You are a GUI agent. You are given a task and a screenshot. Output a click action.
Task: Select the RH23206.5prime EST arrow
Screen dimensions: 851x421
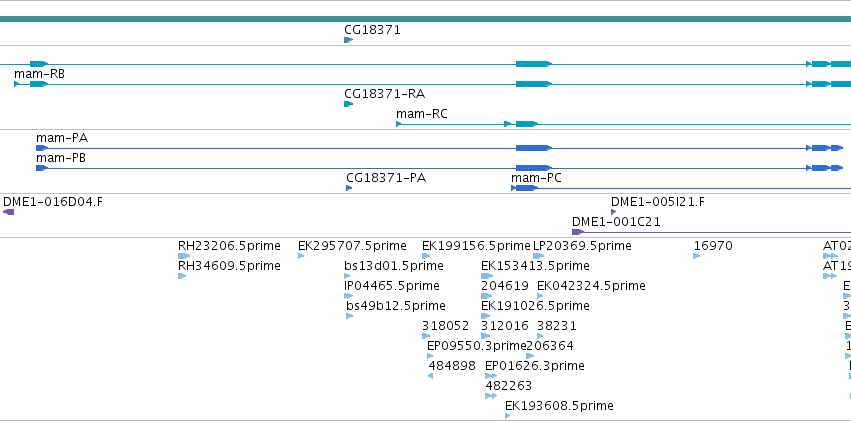[184, 256]
